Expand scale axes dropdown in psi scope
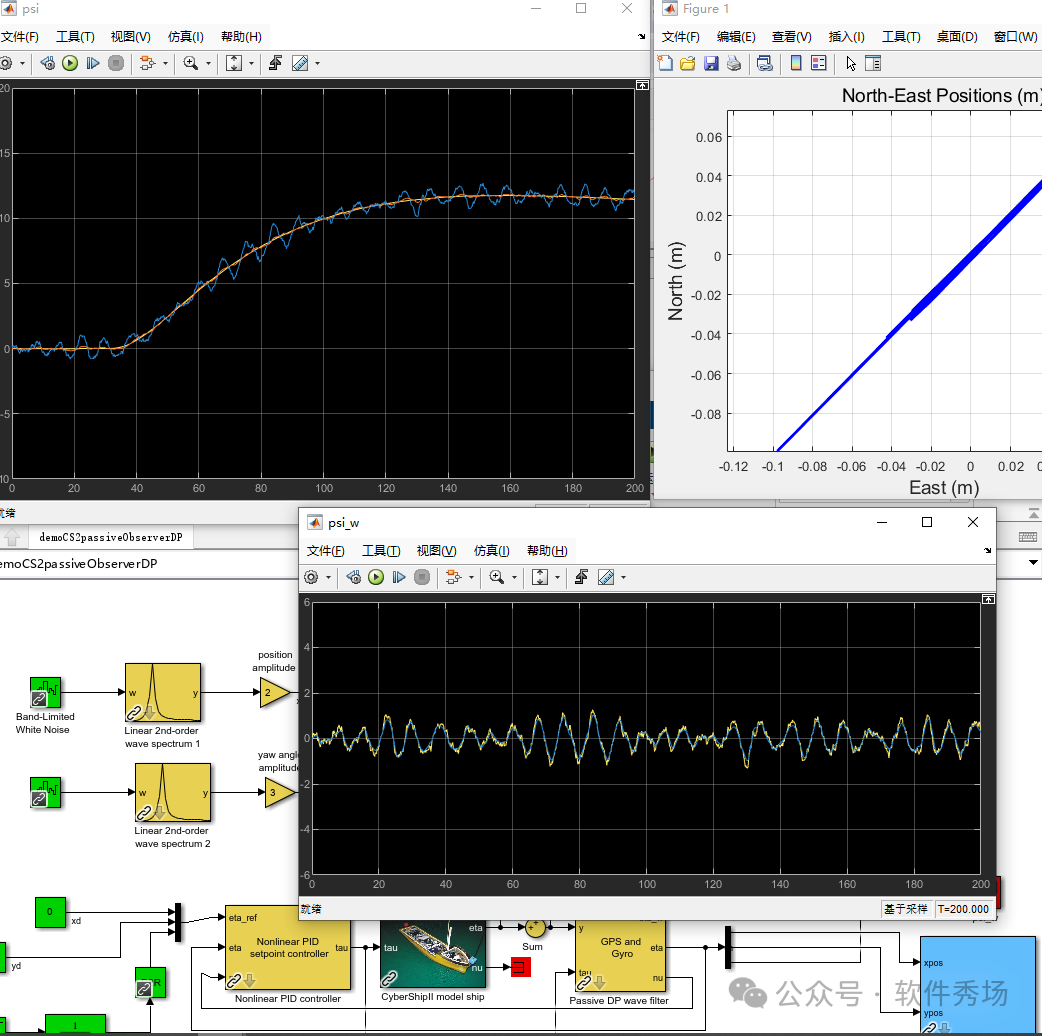1042x1036 pixels. pyautogui.click(x=251, y=64)
